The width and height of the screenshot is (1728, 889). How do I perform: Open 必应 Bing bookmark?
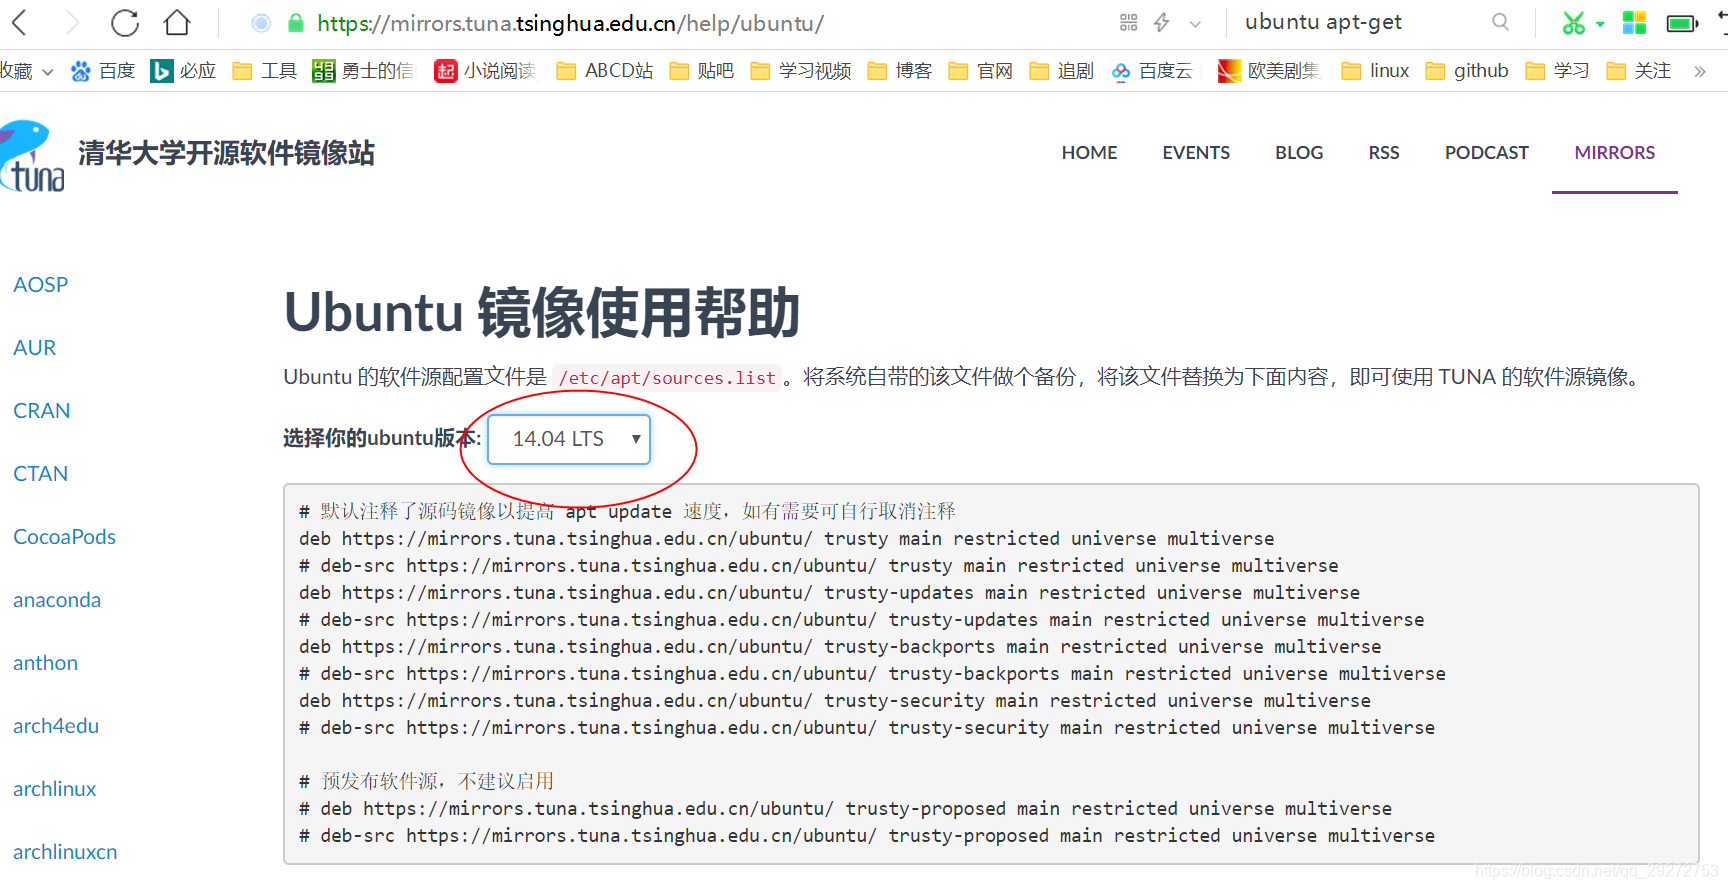183,71
